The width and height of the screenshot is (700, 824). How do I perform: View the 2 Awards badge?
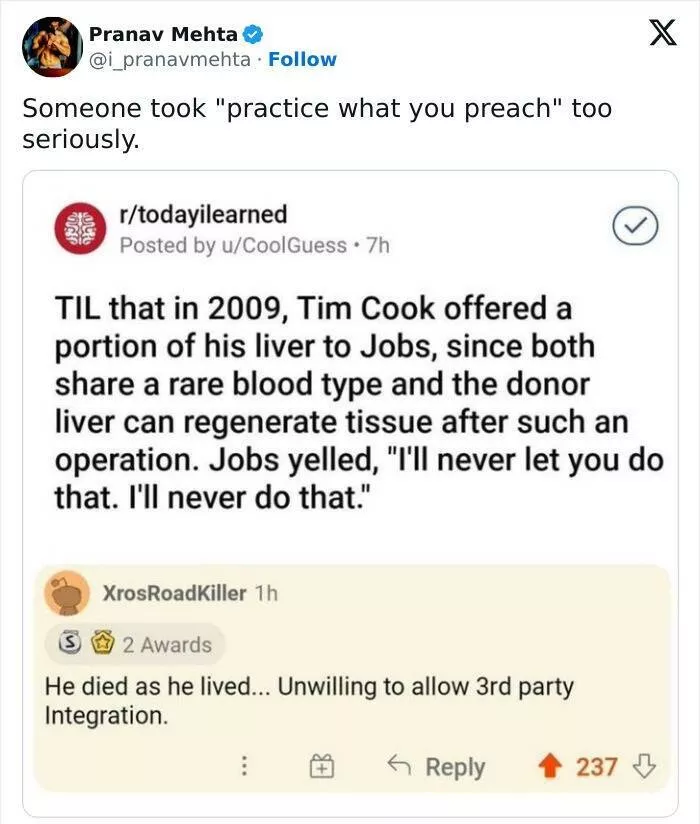(166, 645)
